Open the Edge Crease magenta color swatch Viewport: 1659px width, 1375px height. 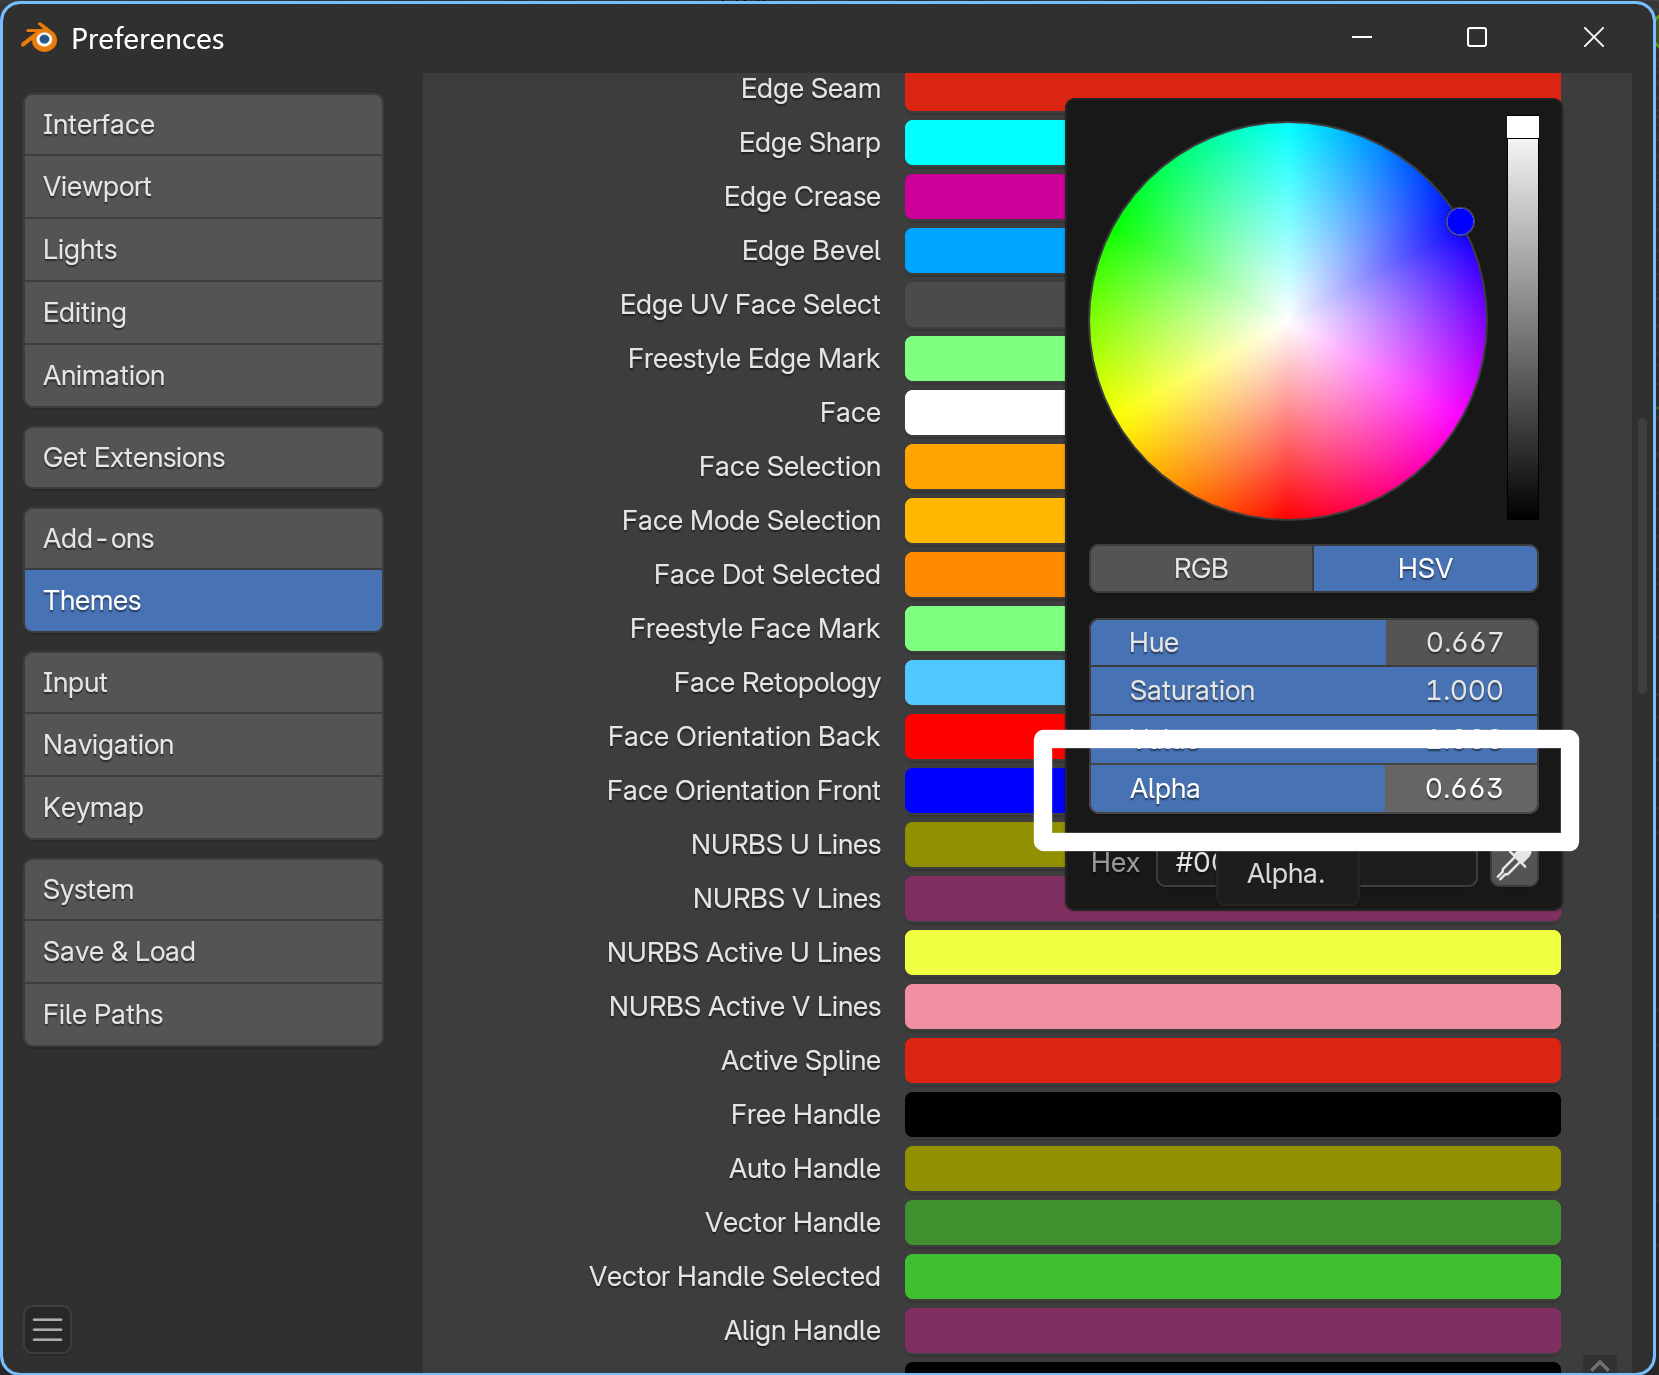click(985, 196)
